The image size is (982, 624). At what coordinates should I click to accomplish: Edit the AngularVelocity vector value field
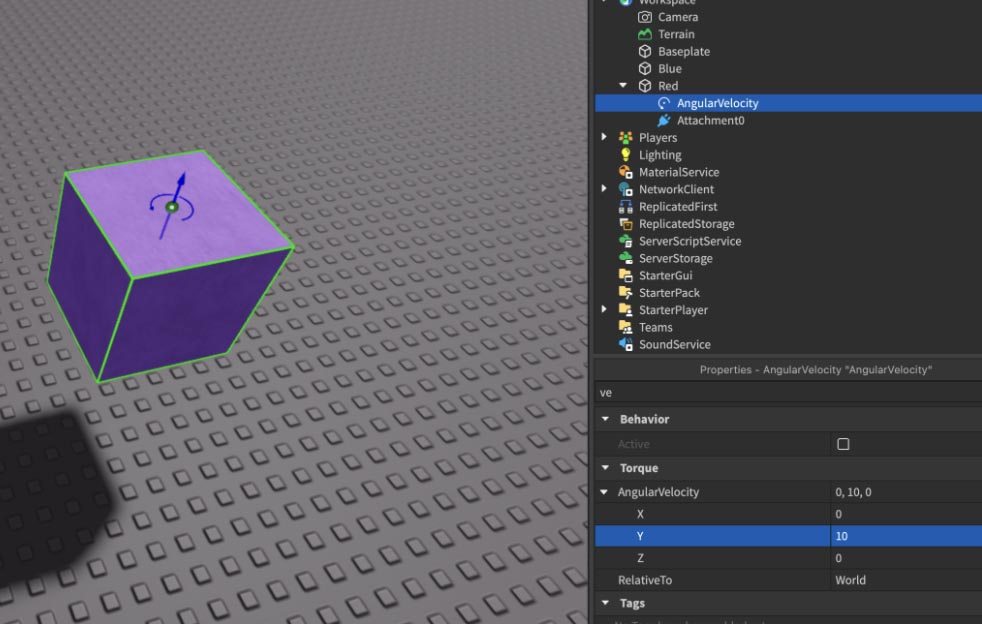906,492
